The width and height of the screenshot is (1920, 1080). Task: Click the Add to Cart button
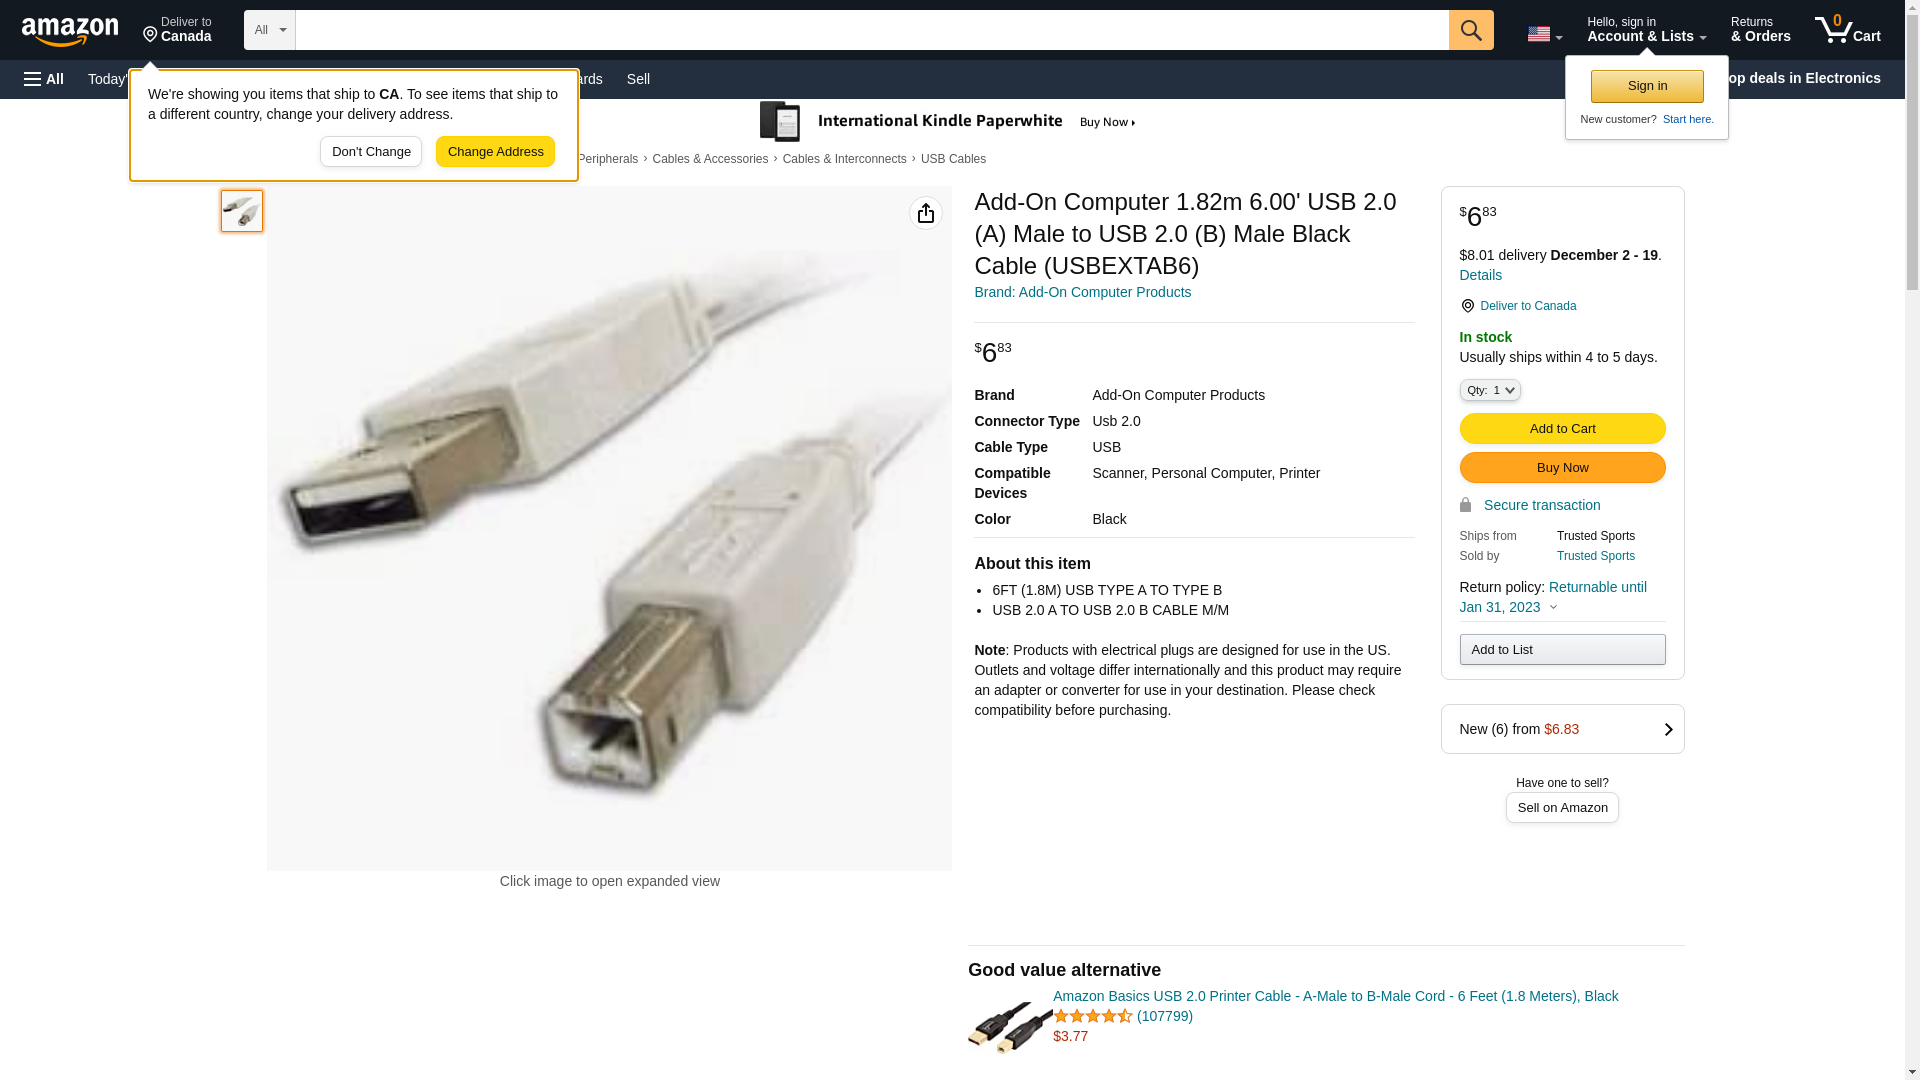1561,428
